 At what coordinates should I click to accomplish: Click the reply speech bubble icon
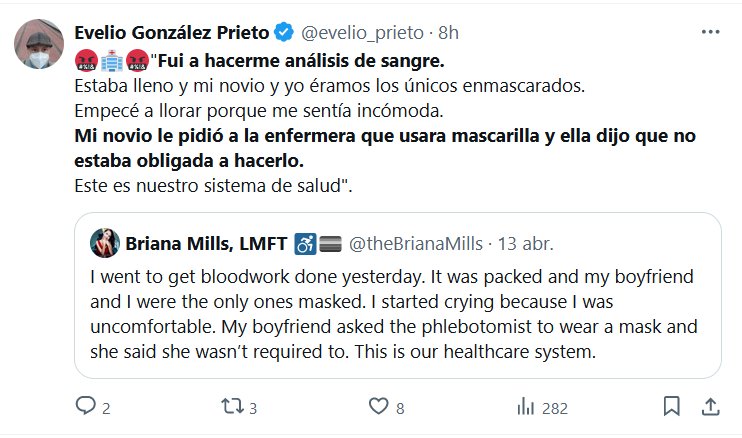pyautogui.click(x=87, y=406)
